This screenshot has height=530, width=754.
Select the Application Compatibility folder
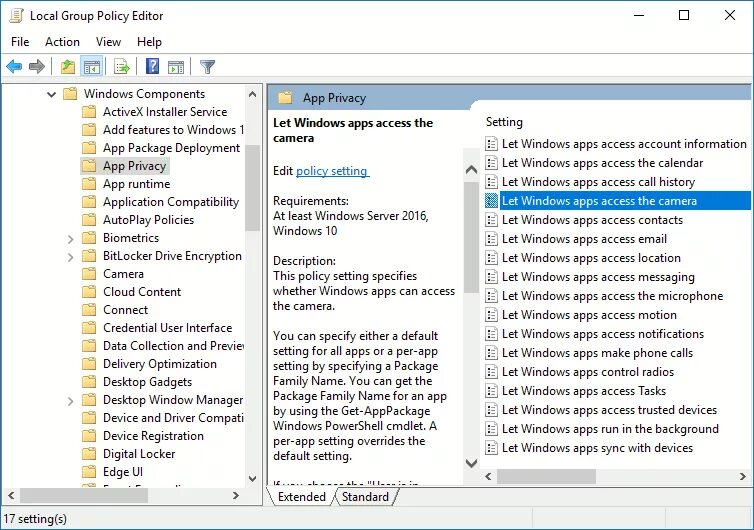[171, 202]
